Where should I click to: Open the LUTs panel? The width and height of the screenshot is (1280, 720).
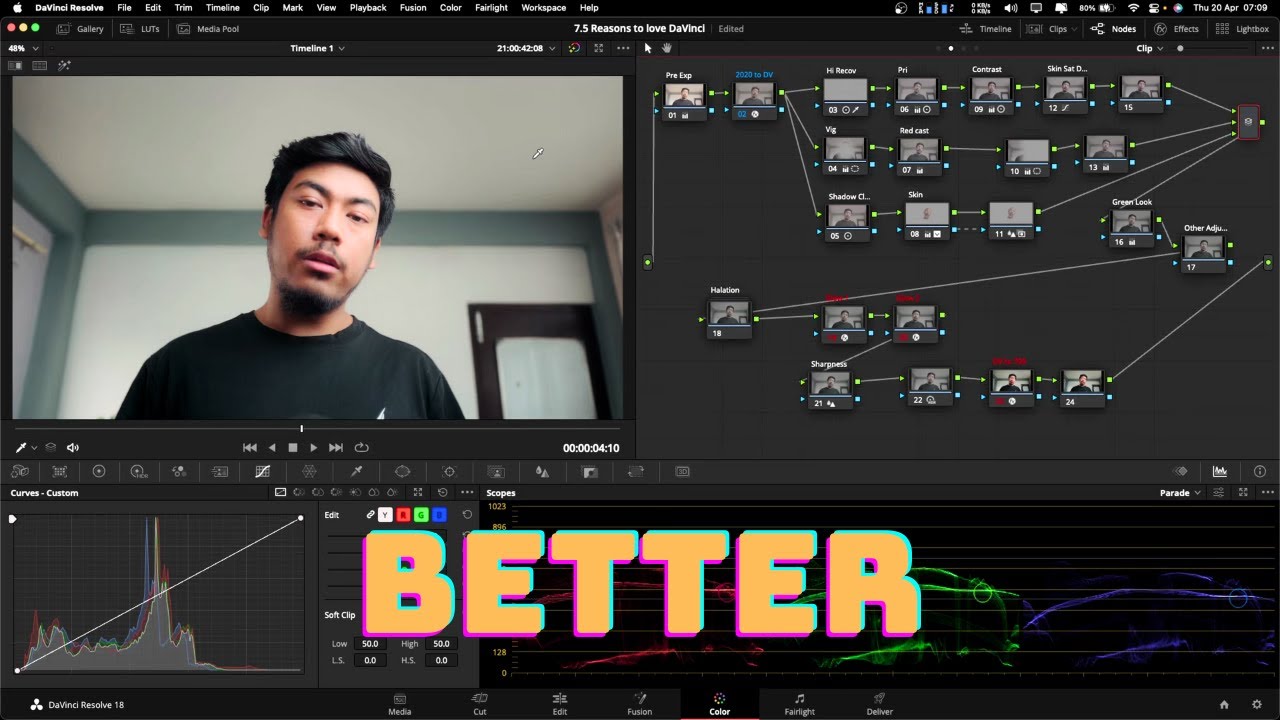point(141,29)
